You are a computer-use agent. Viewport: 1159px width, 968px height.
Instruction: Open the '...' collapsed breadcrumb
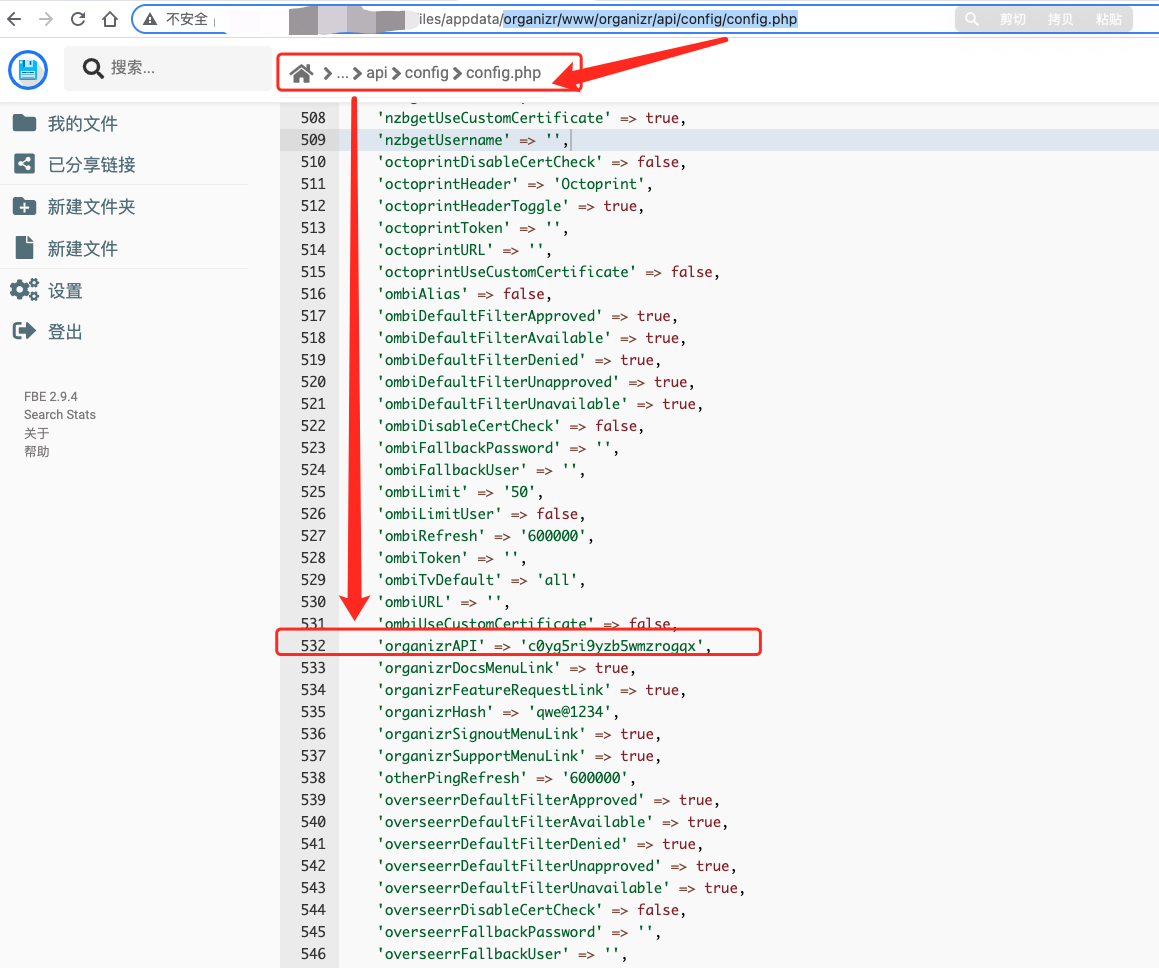tap(342, 73)
